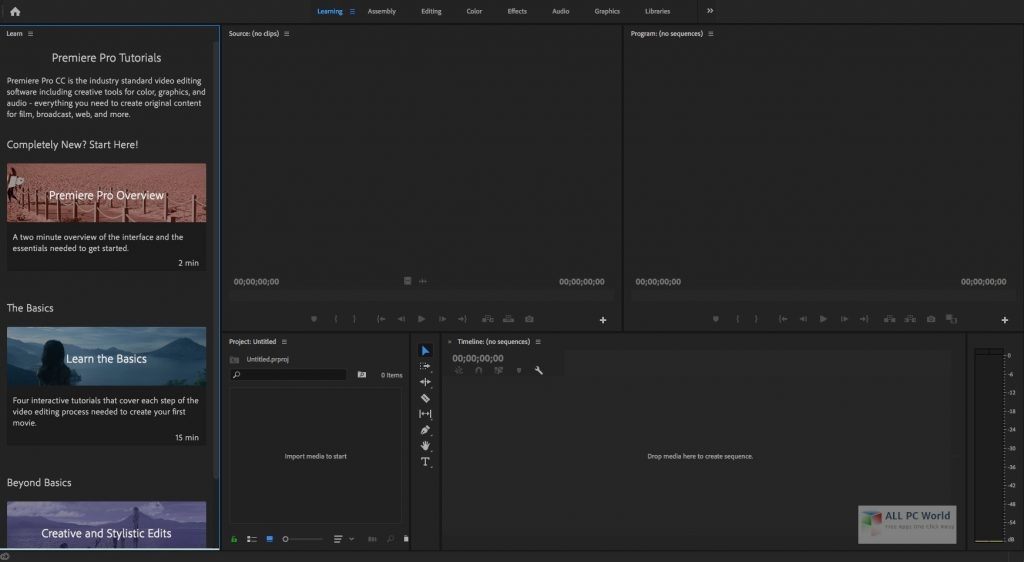Toggle nest sequences insert mode in Timeline
The width and height of the screenshot is (1024, 562).
pos(458,370)
